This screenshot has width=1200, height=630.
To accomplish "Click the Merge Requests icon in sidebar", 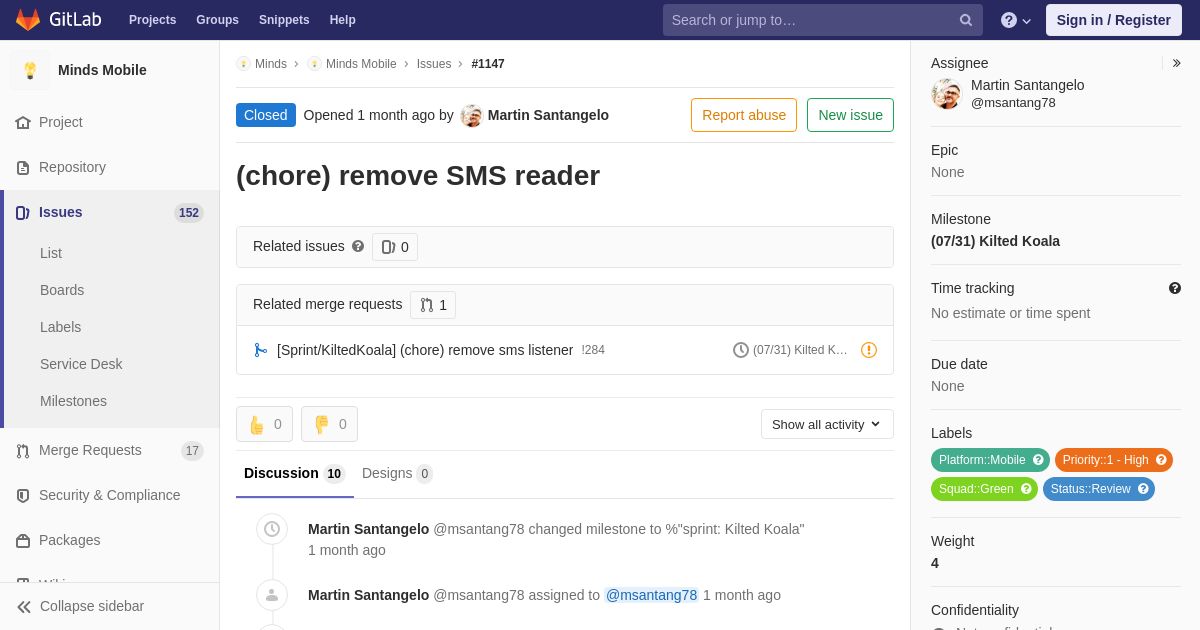I will 23,451.
